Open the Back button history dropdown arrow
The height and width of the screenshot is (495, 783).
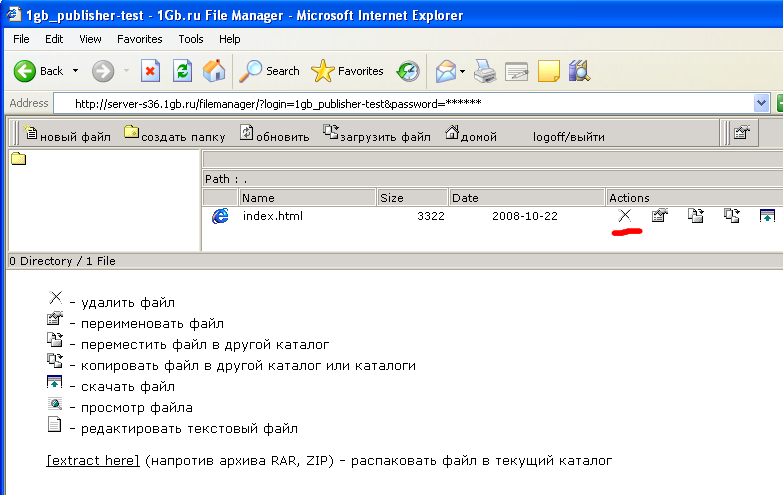[73, 71]
